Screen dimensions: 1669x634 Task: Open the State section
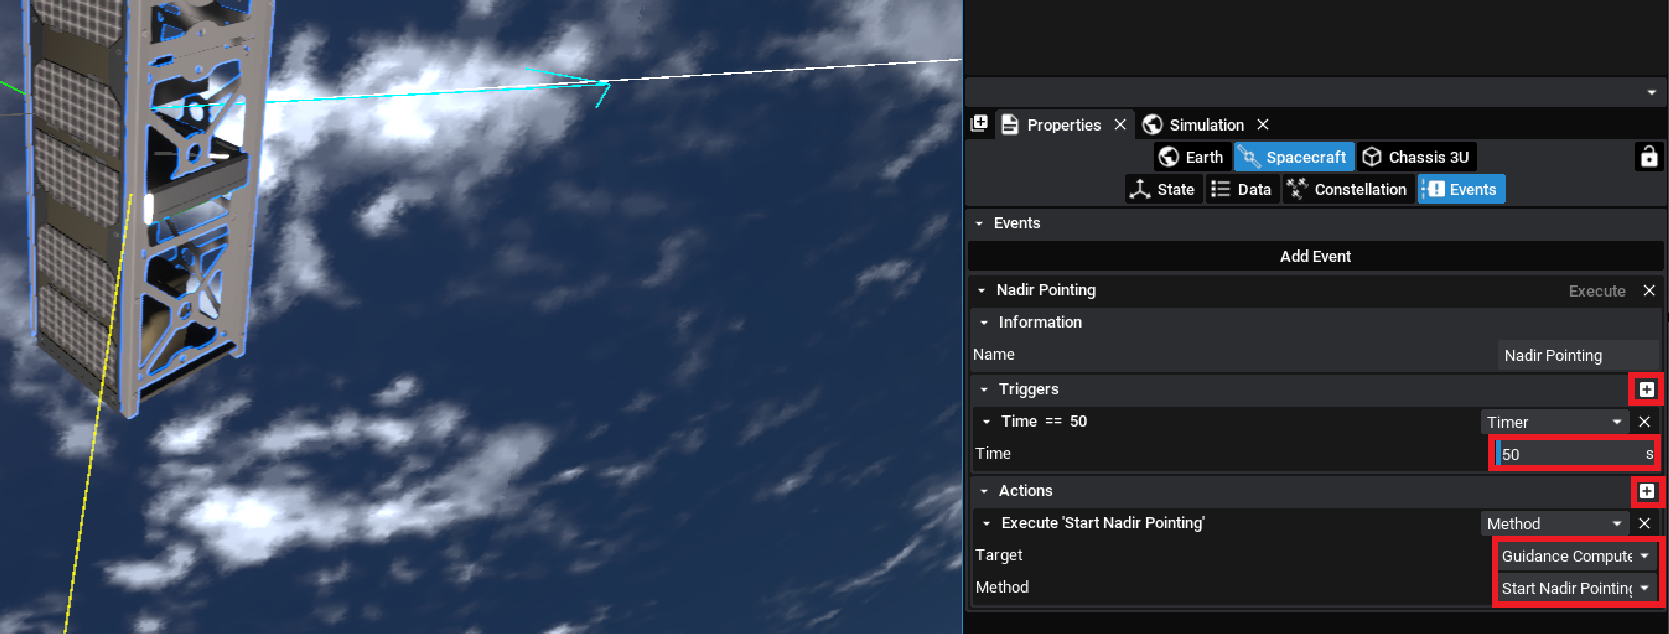pos(1163,189)
